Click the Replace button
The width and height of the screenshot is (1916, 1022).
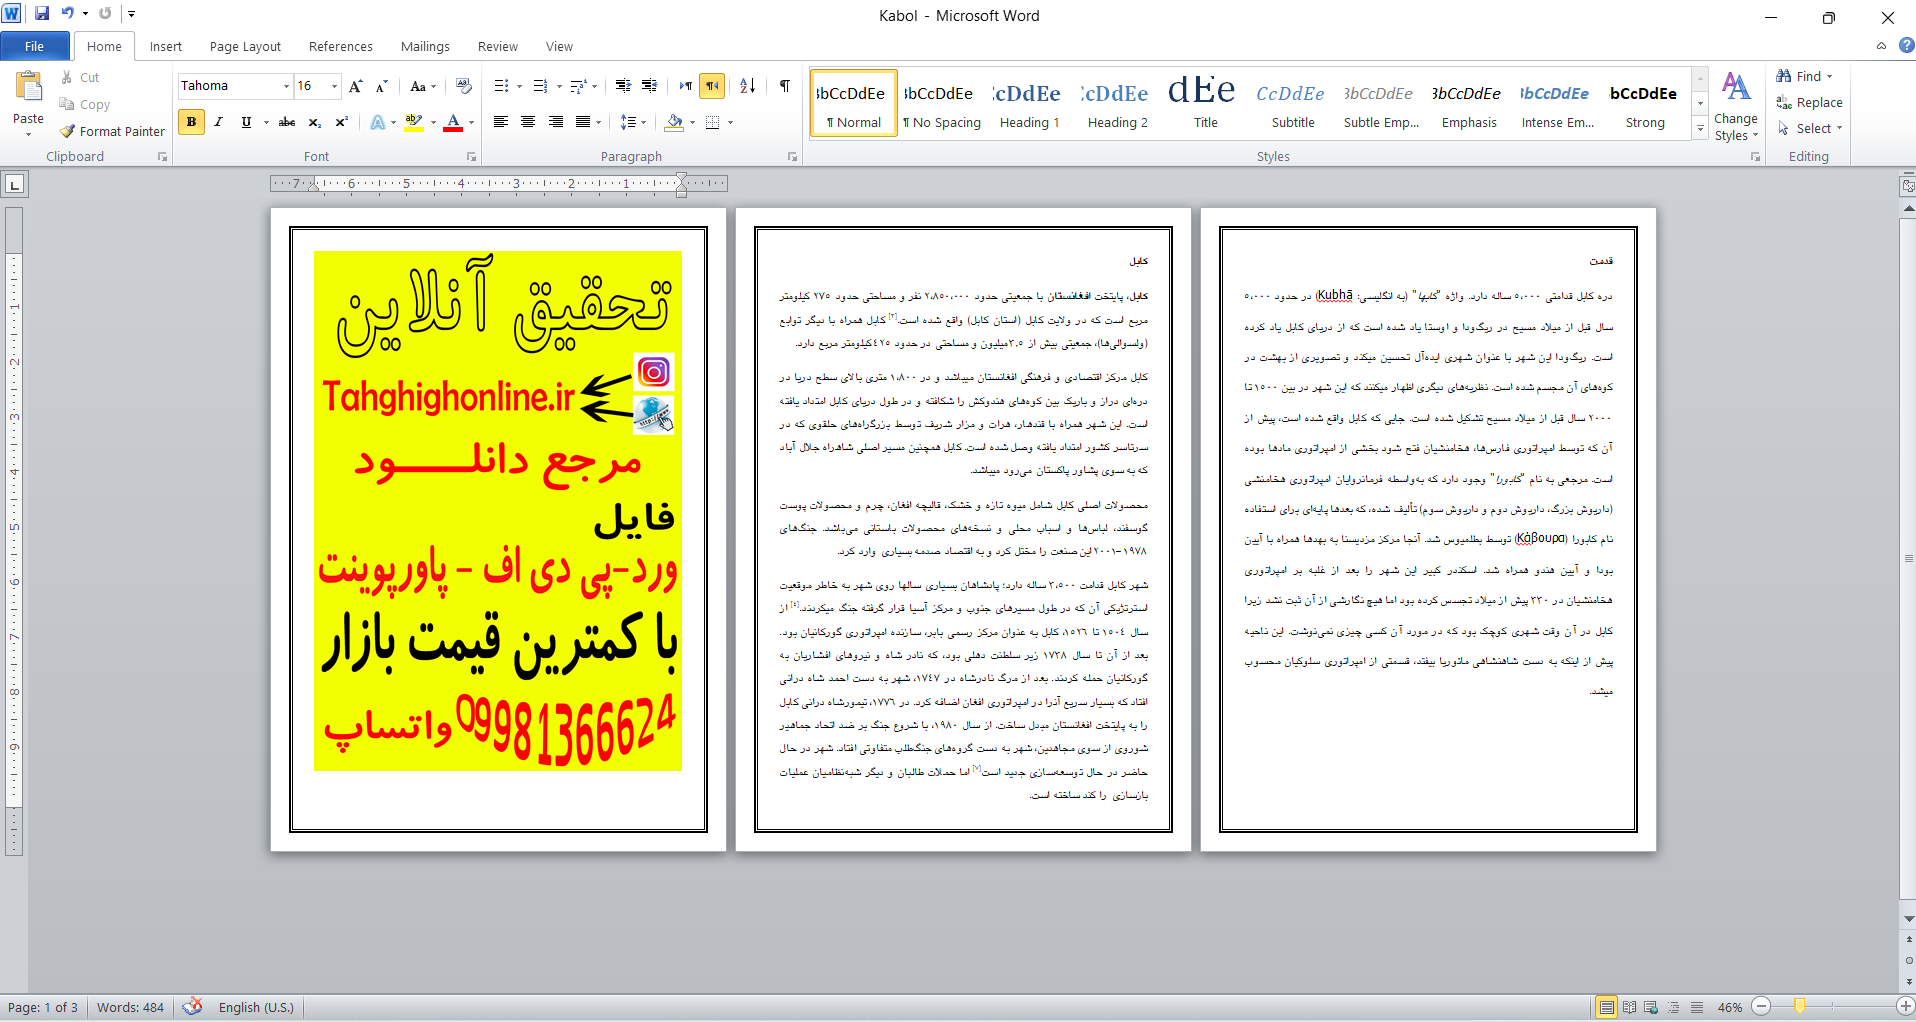pos(1809,102)
